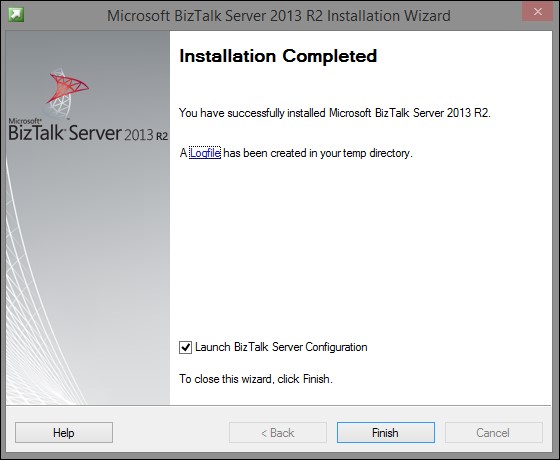Uncheck the Launch BizTalk Server Configuration checkbox

[x=185, y=347]
